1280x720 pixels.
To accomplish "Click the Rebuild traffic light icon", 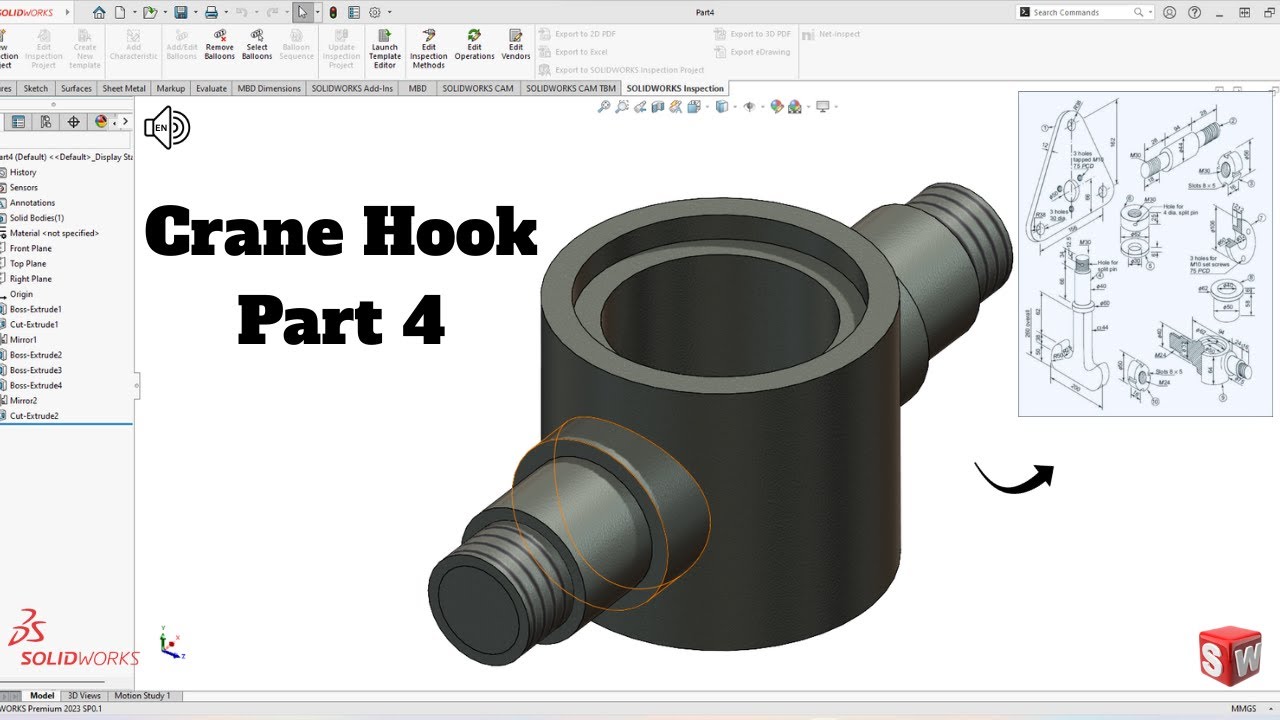I will click(x=333, y=12).
